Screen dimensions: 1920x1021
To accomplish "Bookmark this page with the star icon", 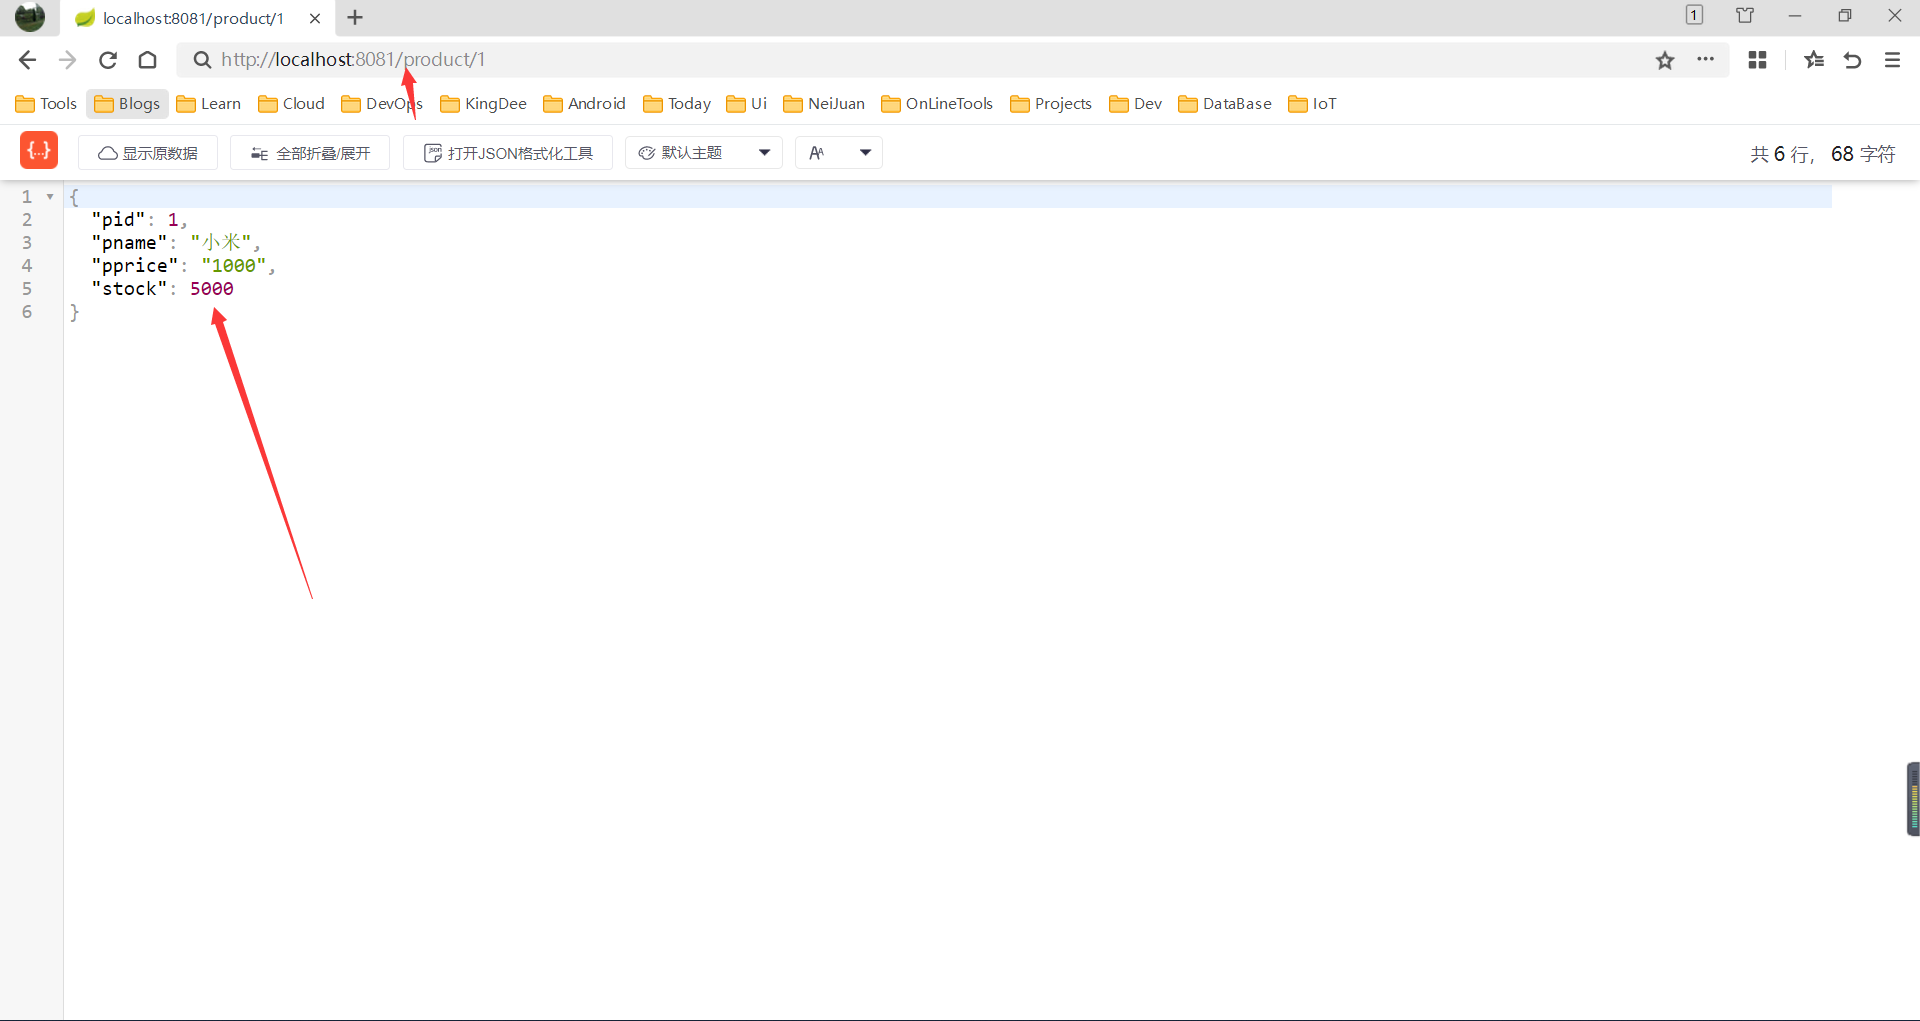I will point(1665,60).
